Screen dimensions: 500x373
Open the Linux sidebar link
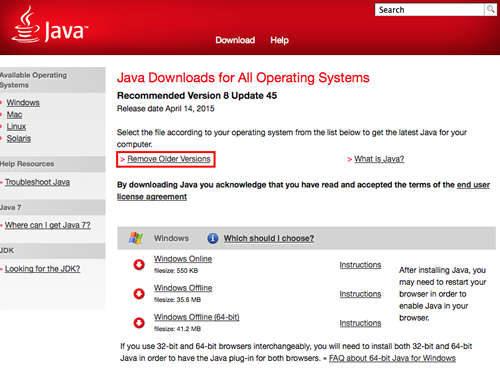click(16, 126)
